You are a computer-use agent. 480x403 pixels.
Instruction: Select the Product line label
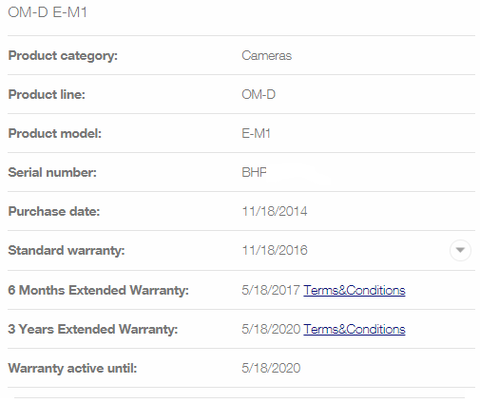point(47,94)
